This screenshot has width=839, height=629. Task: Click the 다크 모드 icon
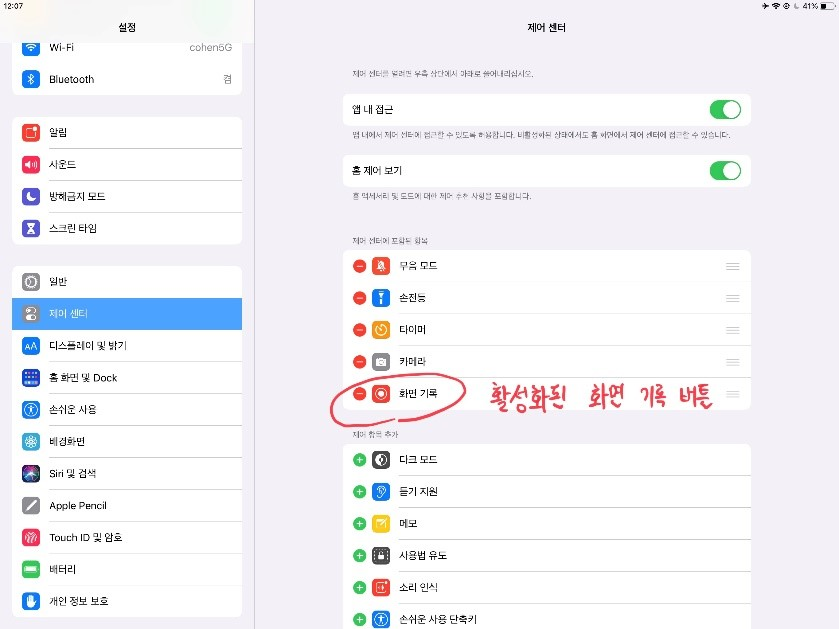pos(381,459)
